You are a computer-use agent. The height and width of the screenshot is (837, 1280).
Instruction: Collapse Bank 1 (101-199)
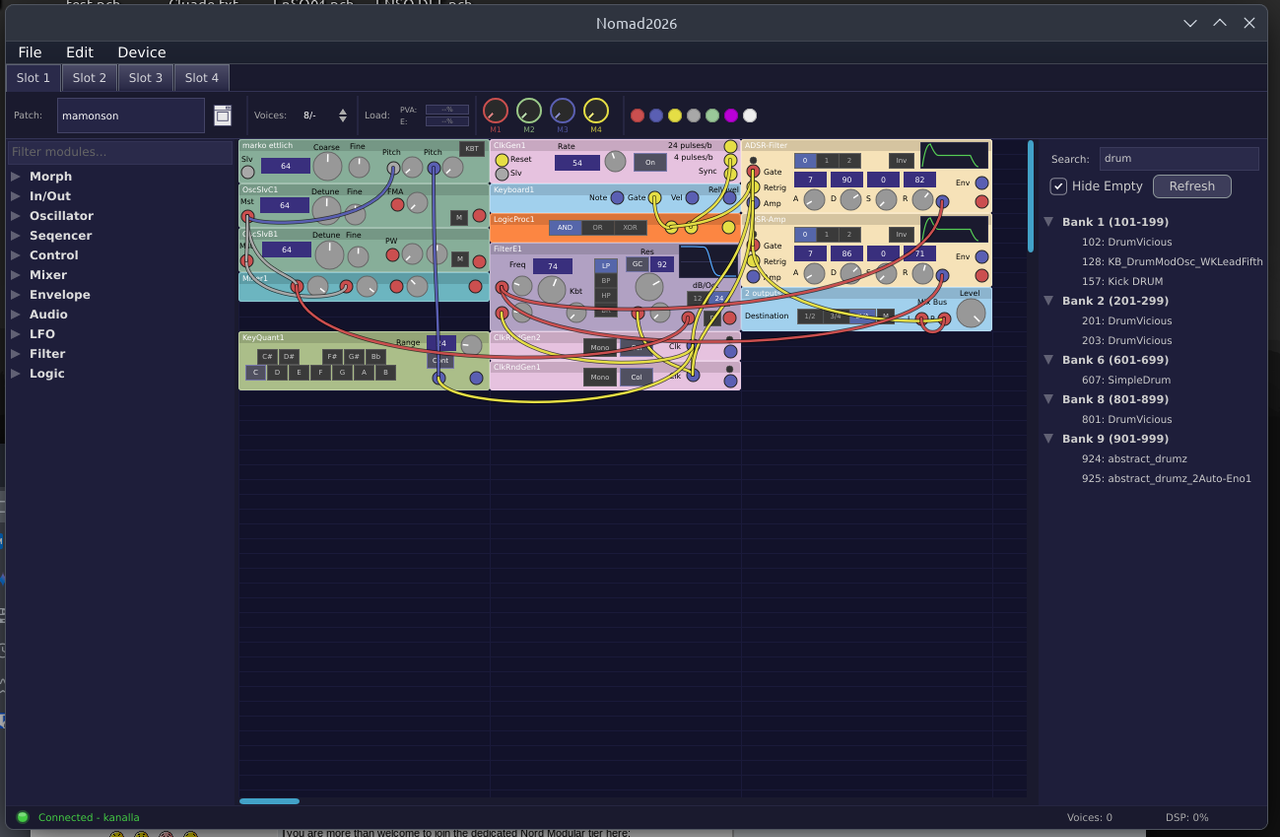(1049, 222)
